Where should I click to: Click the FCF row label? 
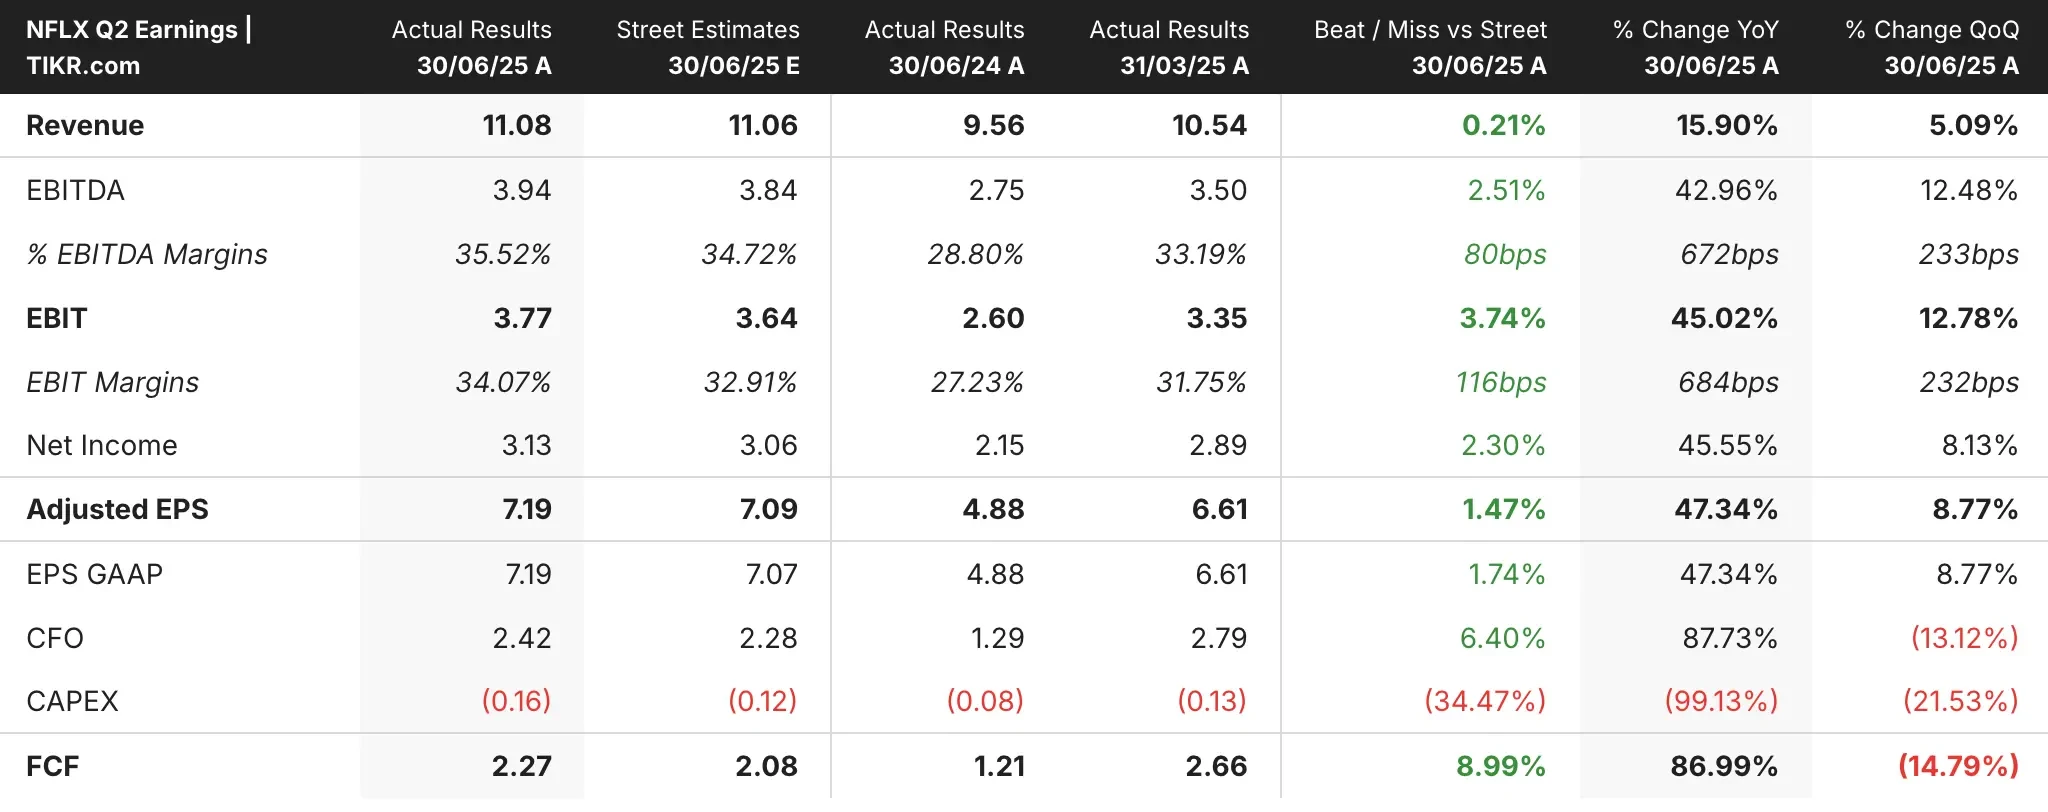[x=52, y=766]
